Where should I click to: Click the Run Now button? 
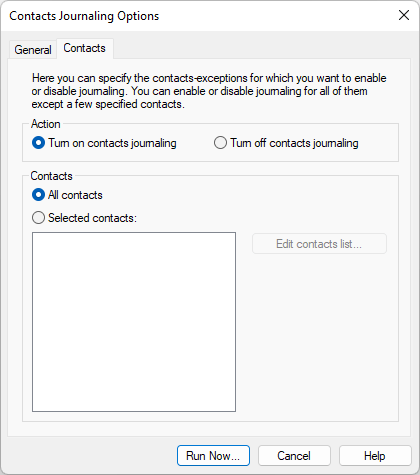pos(213,456)
